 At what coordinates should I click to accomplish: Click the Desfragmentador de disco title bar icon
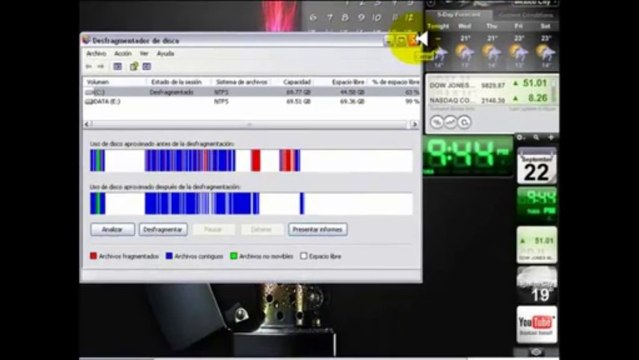[x=86, y=40]
